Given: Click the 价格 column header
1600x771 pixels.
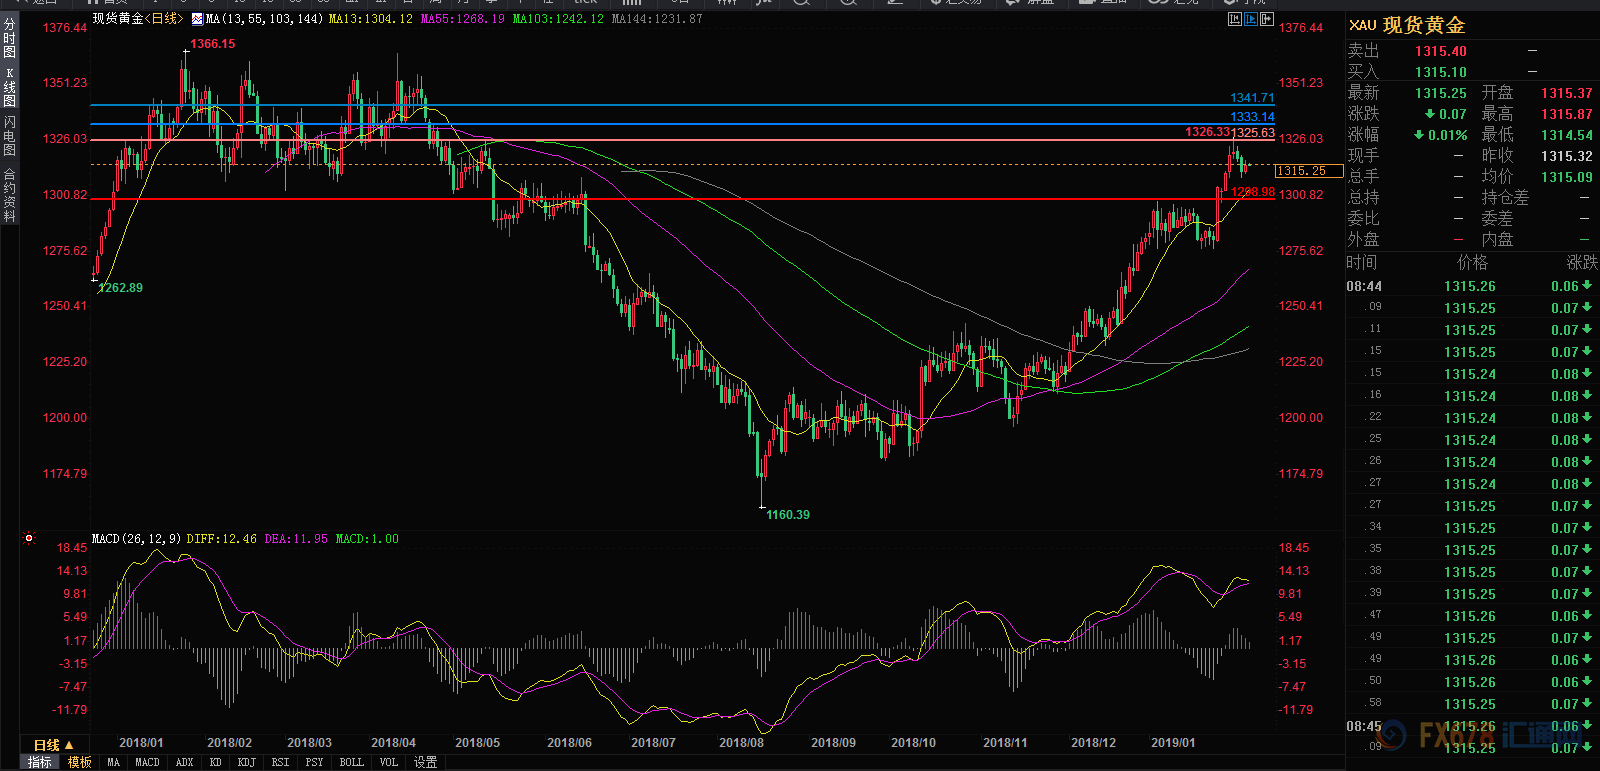Looking at the screenshot, I should 1472,263.
